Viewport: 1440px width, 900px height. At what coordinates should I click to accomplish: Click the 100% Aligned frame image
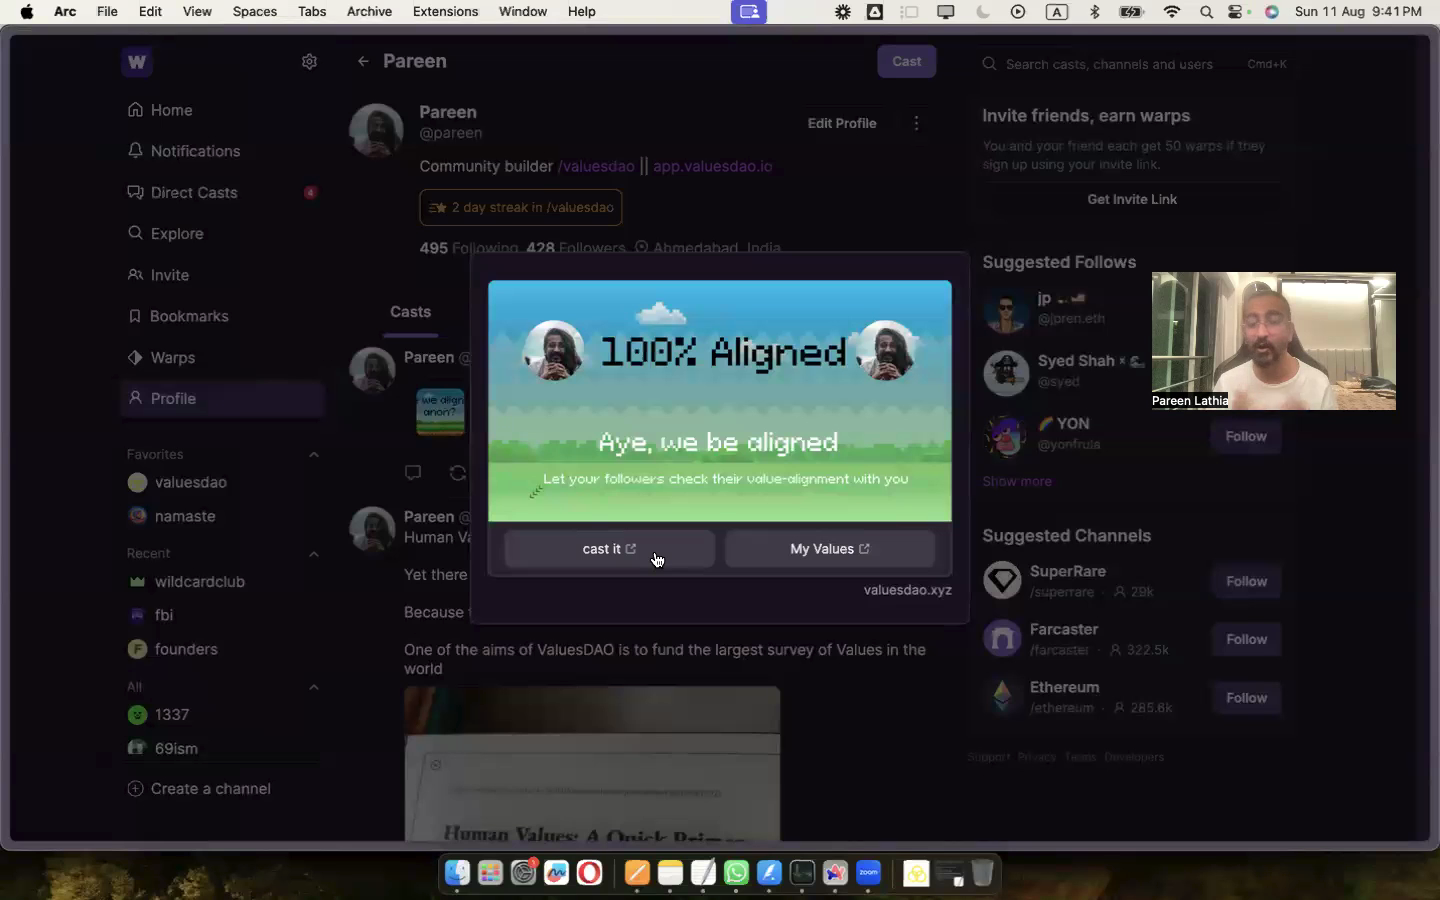(x=720, y=401)
